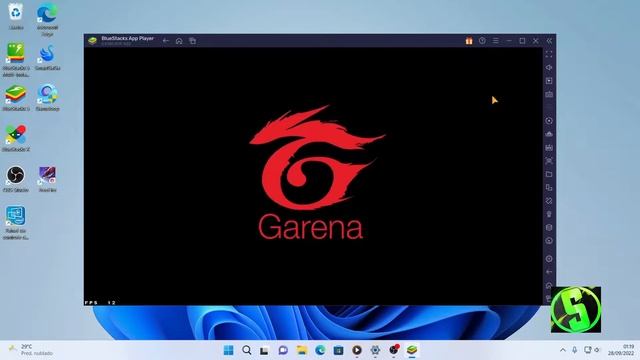Select BlueStacks X desktop shortcut
Screen dimensions: 640x360
tap(16, 138)
